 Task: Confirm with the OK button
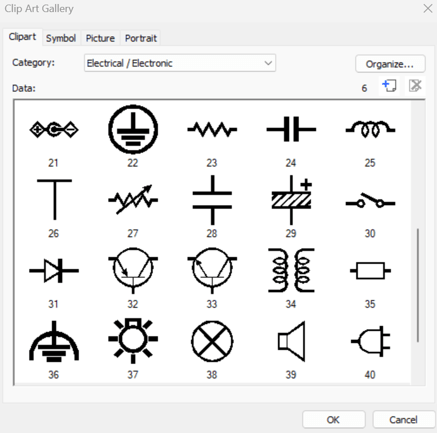pos(333,419)
